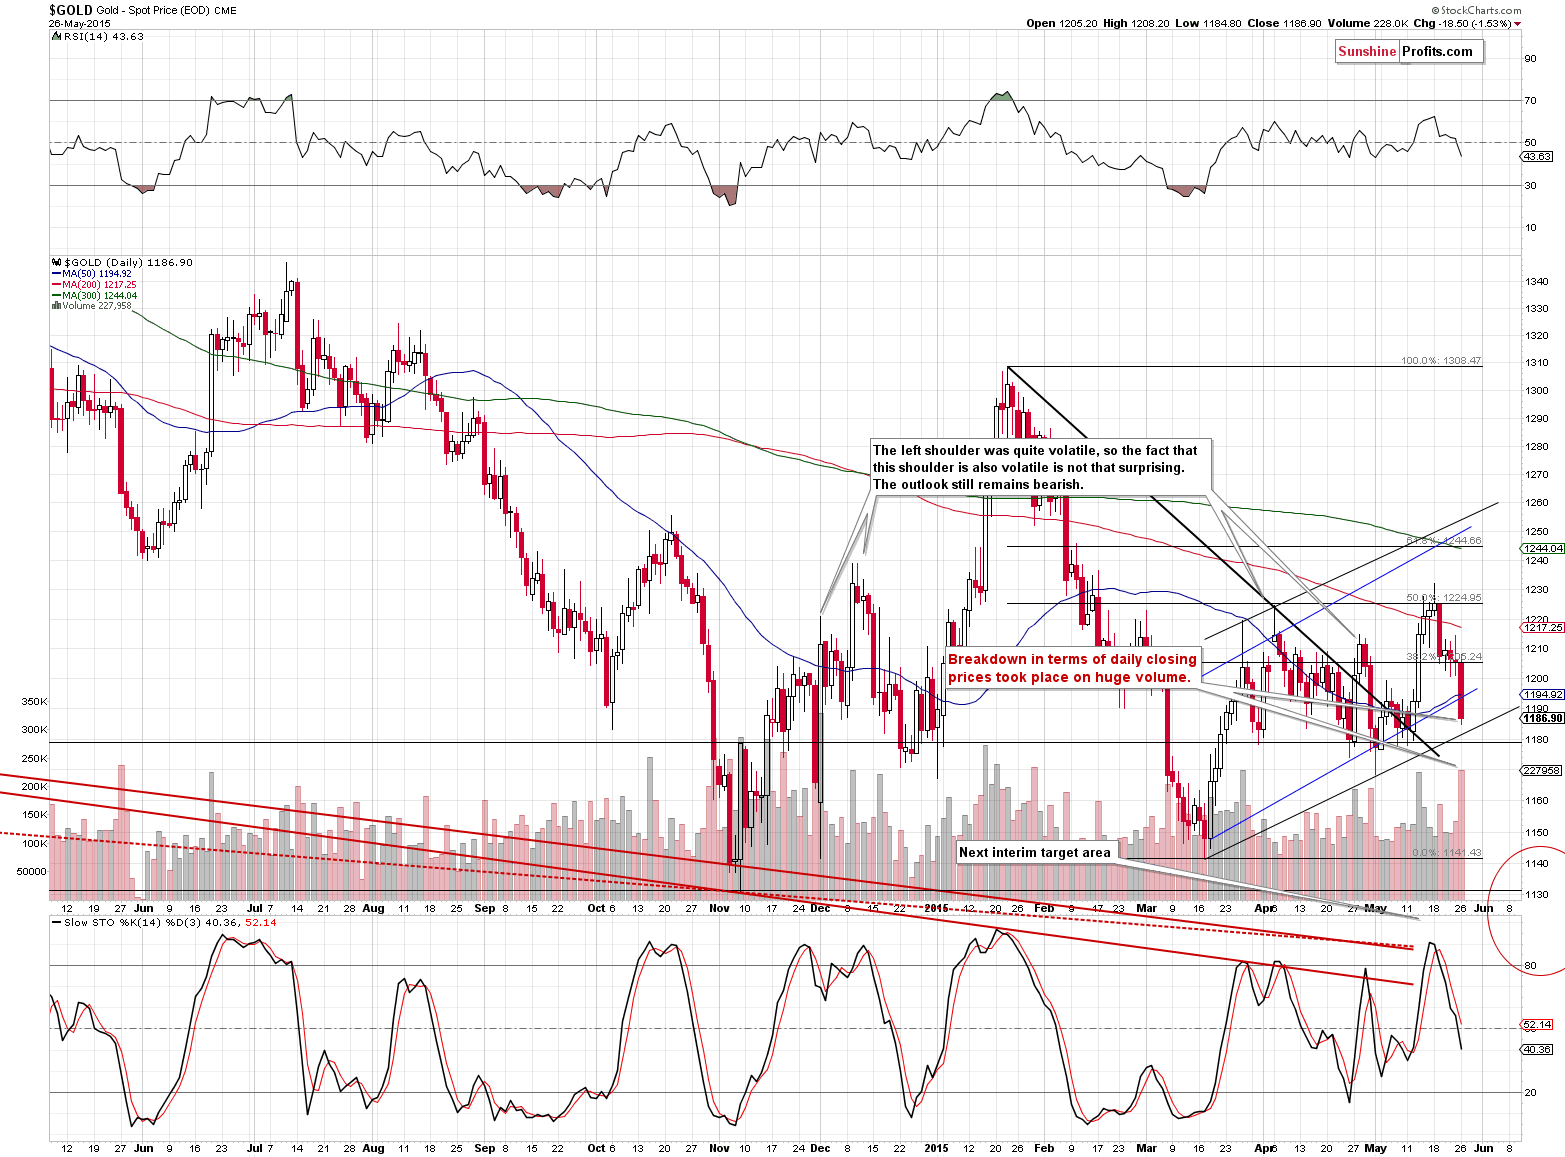The height and width of the screenshot is (1157, 1565).
Task: Click the left shoulder bearish outlook annotation
Action: [x=1040, y=467]
